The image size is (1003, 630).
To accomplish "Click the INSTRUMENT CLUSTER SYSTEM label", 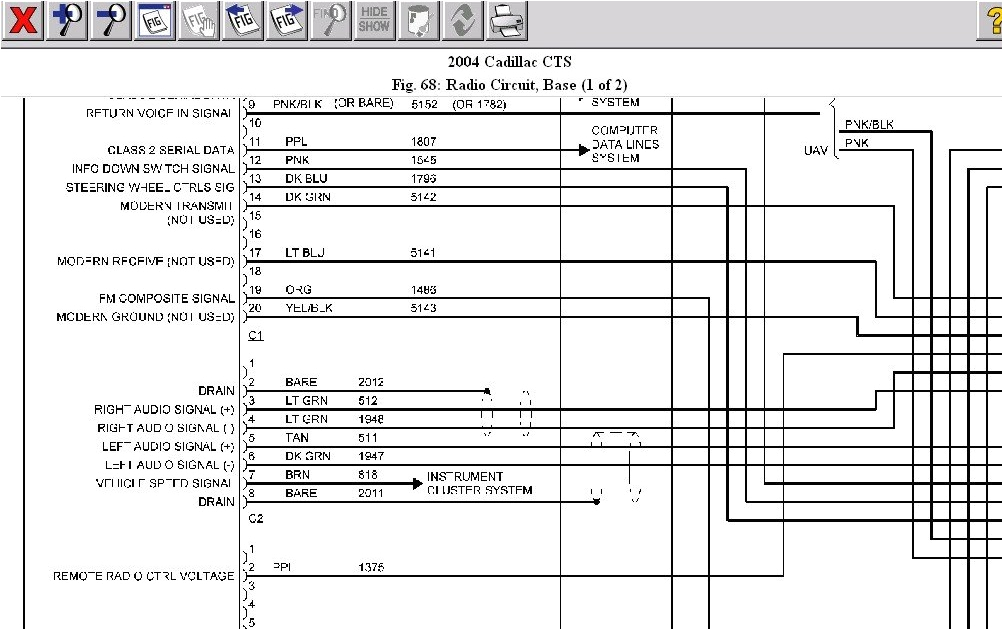I will [x=468, y=483].
